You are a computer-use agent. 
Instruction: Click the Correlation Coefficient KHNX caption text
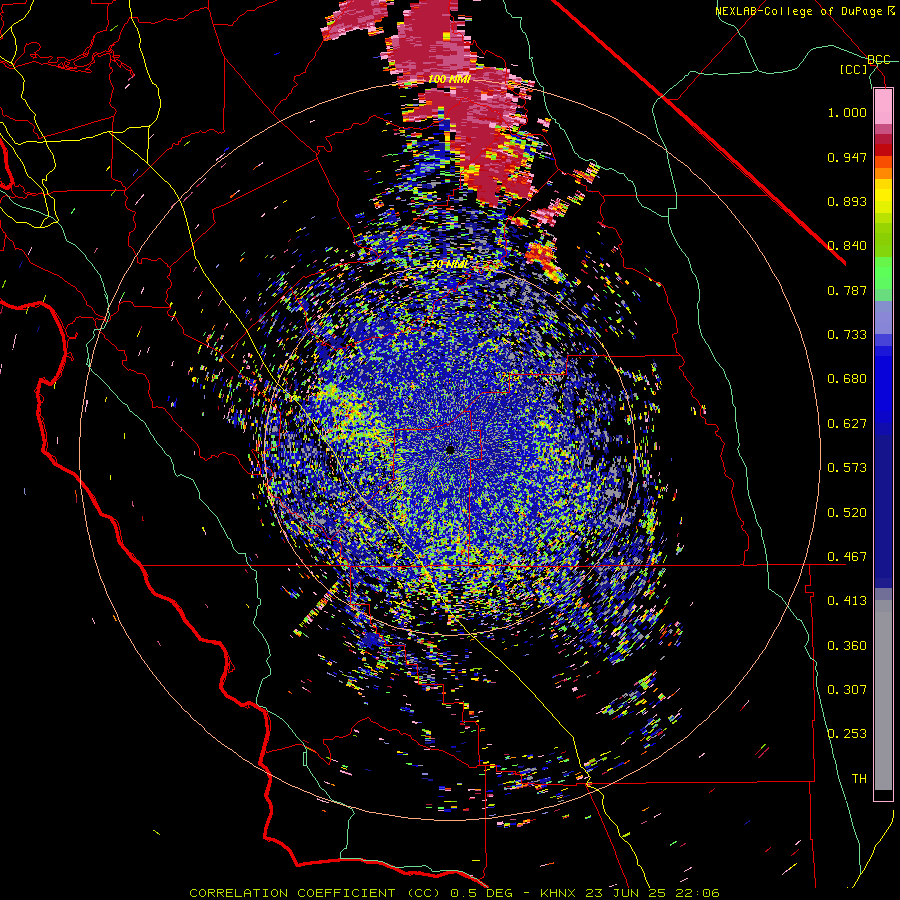point(454,893)
